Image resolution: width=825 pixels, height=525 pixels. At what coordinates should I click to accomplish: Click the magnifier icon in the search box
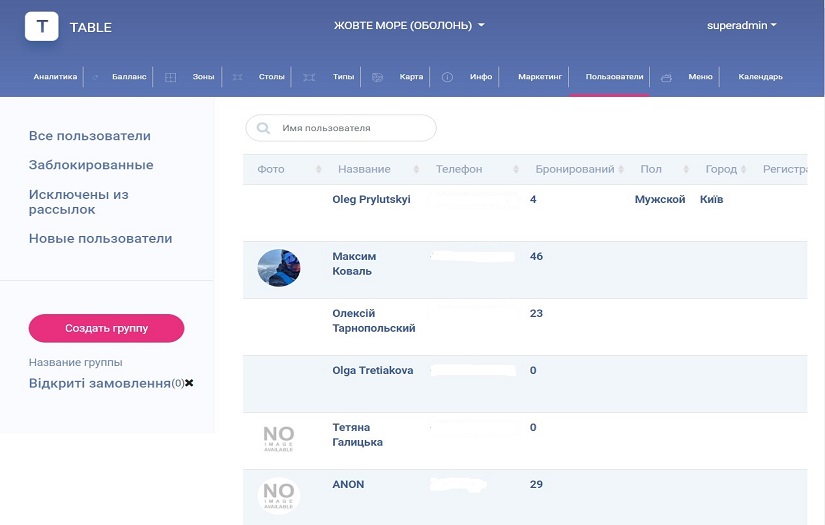263,128
